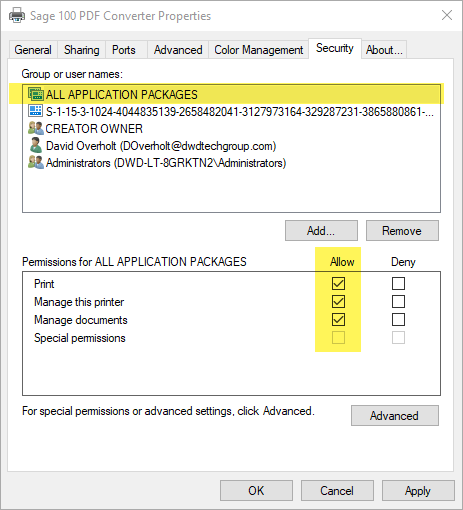Click the Print permission label
The height and width of the screenshot is (510, 463).
[x=44, y=284]
